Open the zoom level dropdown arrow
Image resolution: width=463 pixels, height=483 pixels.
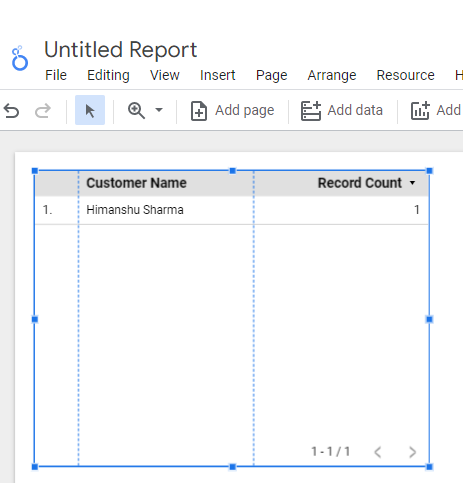159,110
